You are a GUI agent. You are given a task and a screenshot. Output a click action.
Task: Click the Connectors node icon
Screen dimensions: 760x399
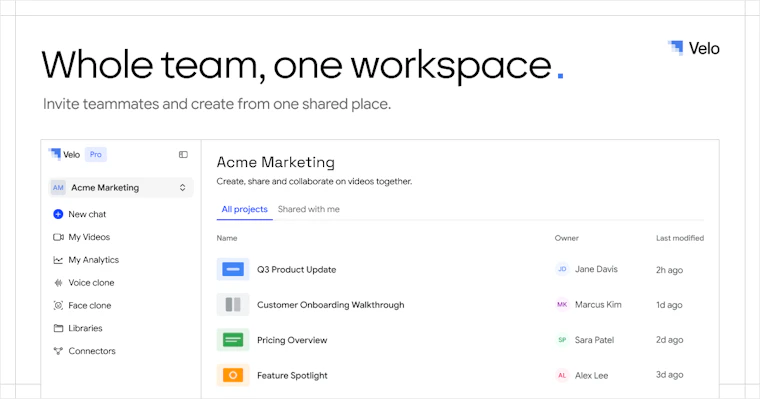point(58,351)
